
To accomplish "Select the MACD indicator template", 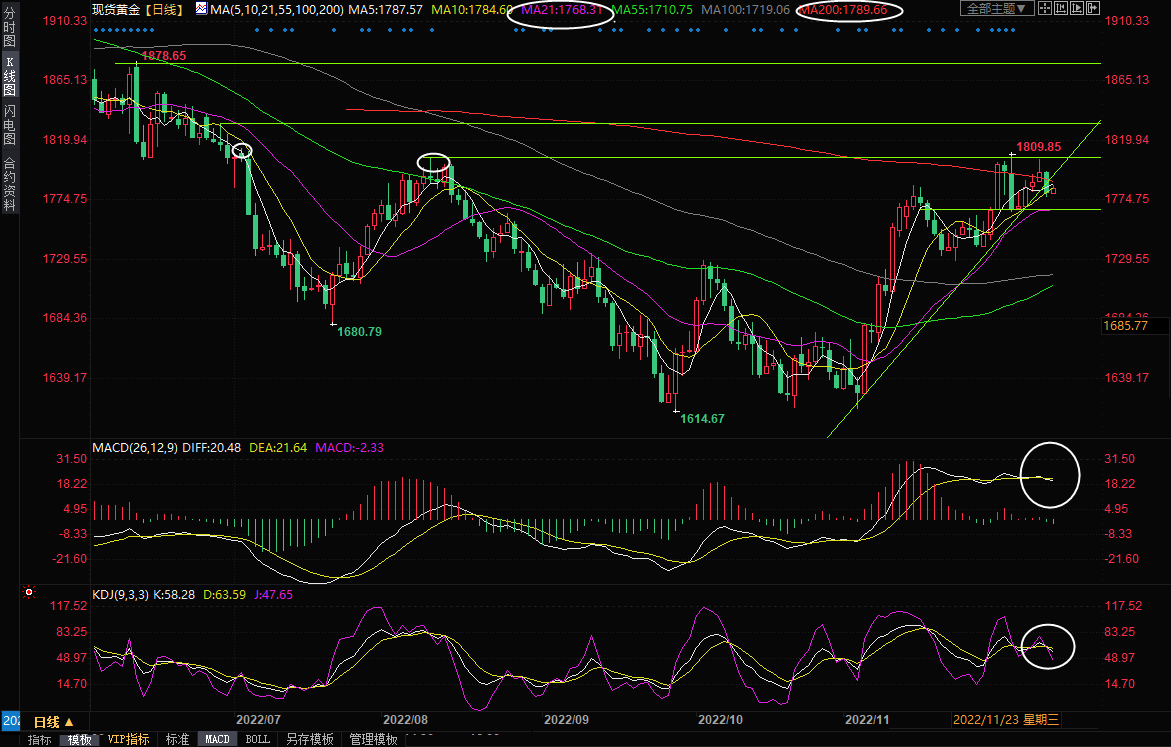I will click(x=217, y=740).
